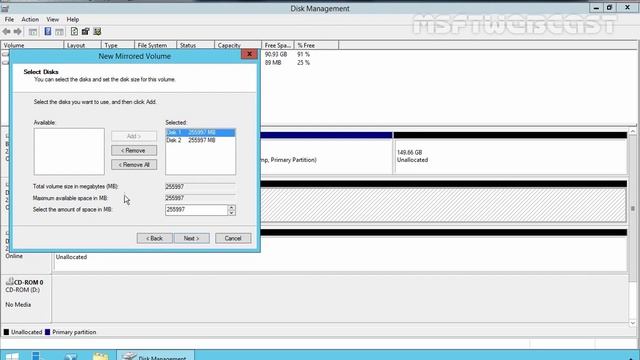640x360 pixels.
Task: Sort by the Volume column header
Action: click(x=32, y=45)
